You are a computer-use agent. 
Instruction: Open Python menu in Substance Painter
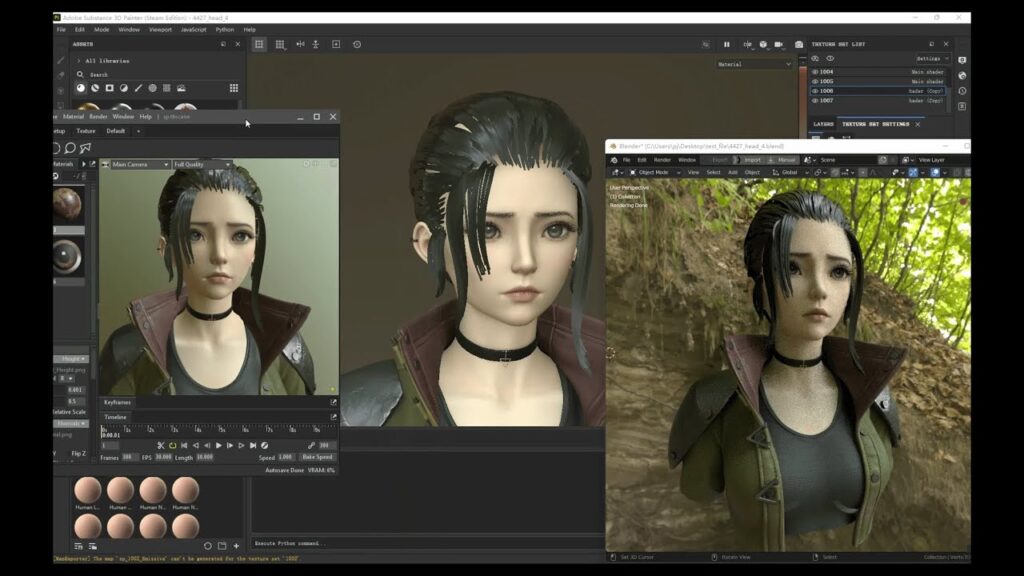pyautogui.click(x=225, y=29)
